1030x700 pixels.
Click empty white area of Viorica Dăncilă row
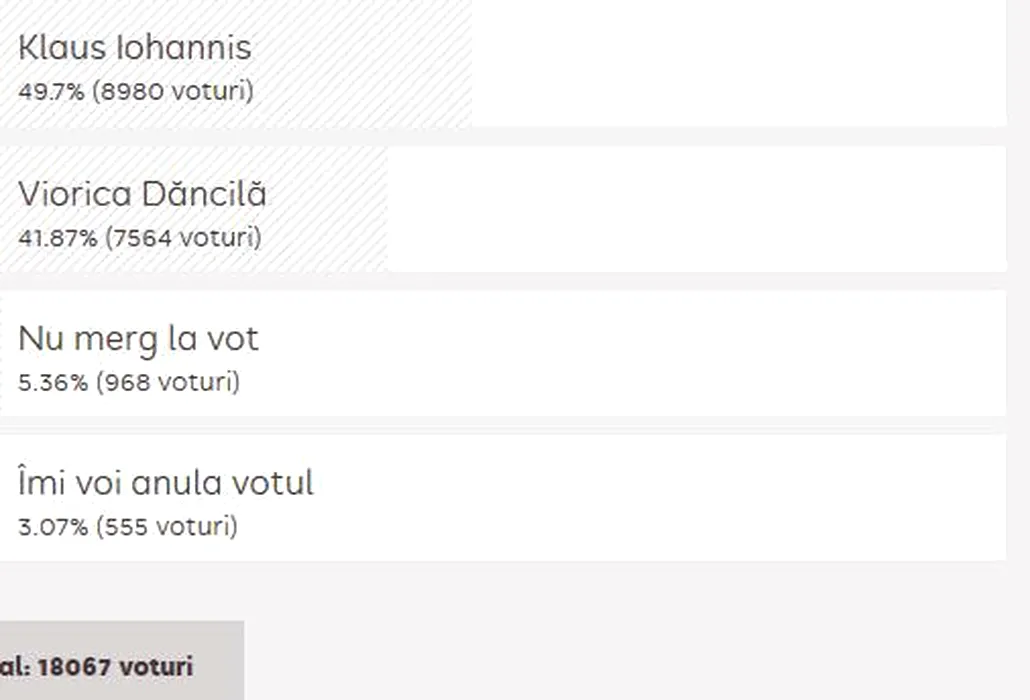[x=700, y=208]
